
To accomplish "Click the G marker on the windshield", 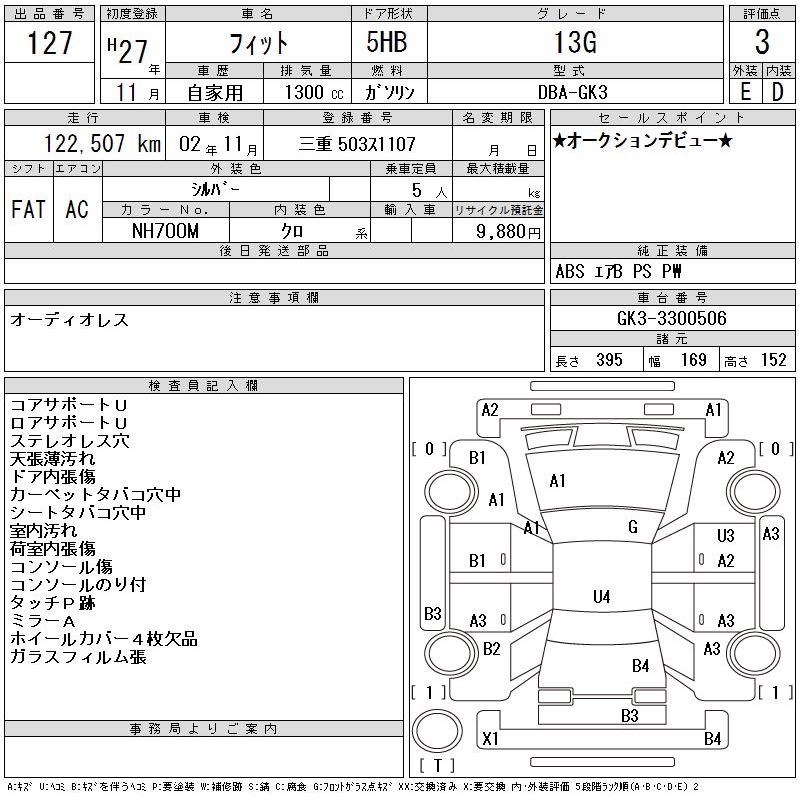I will 632,527.
